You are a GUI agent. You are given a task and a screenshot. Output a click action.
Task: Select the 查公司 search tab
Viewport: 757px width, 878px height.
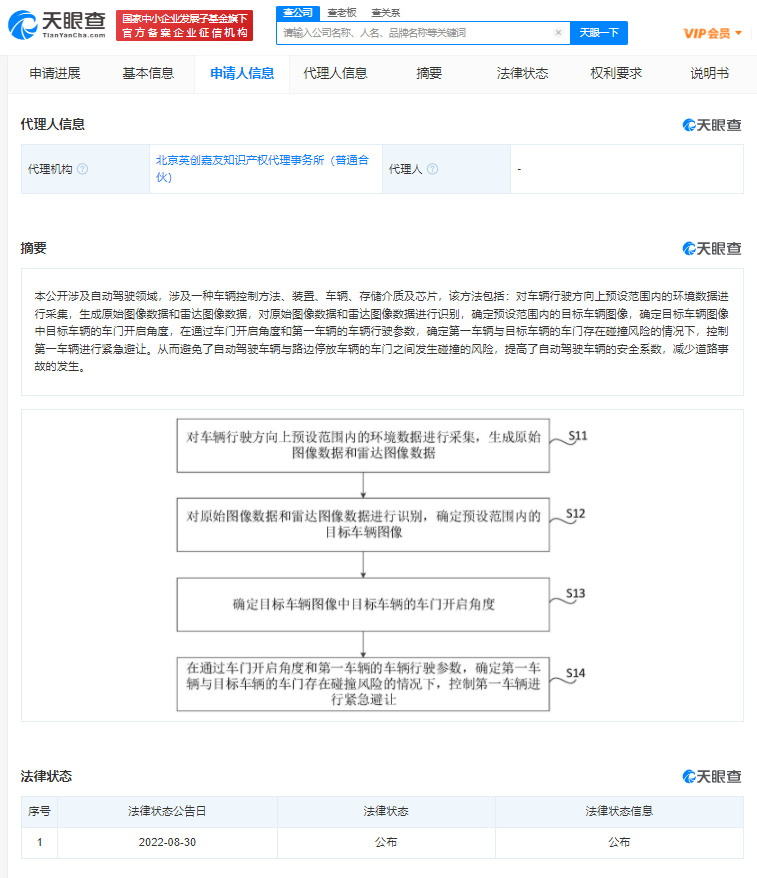(298, 12)
